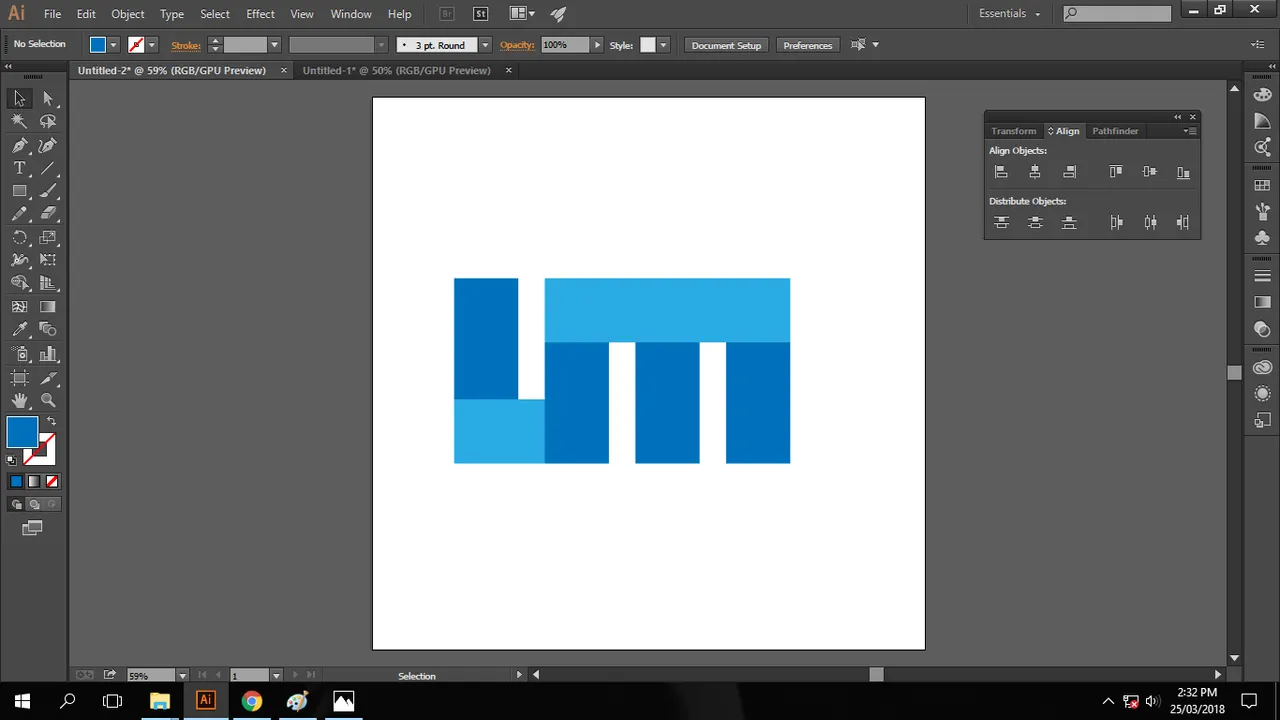Open the Swatches panel grid icon

tap(1262, 186)
